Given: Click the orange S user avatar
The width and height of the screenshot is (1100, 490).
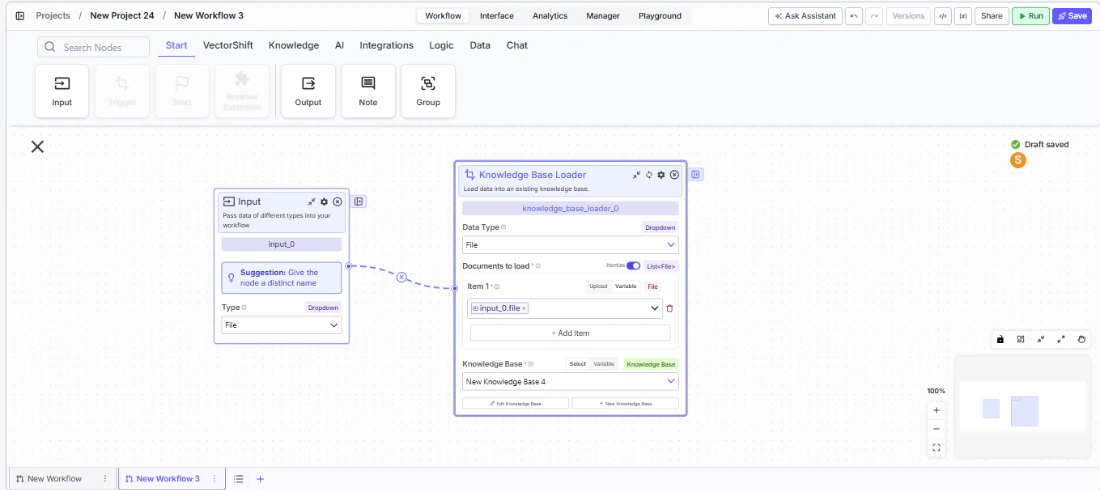Looking at the screenshot, I should click(x=1018, y=160).
